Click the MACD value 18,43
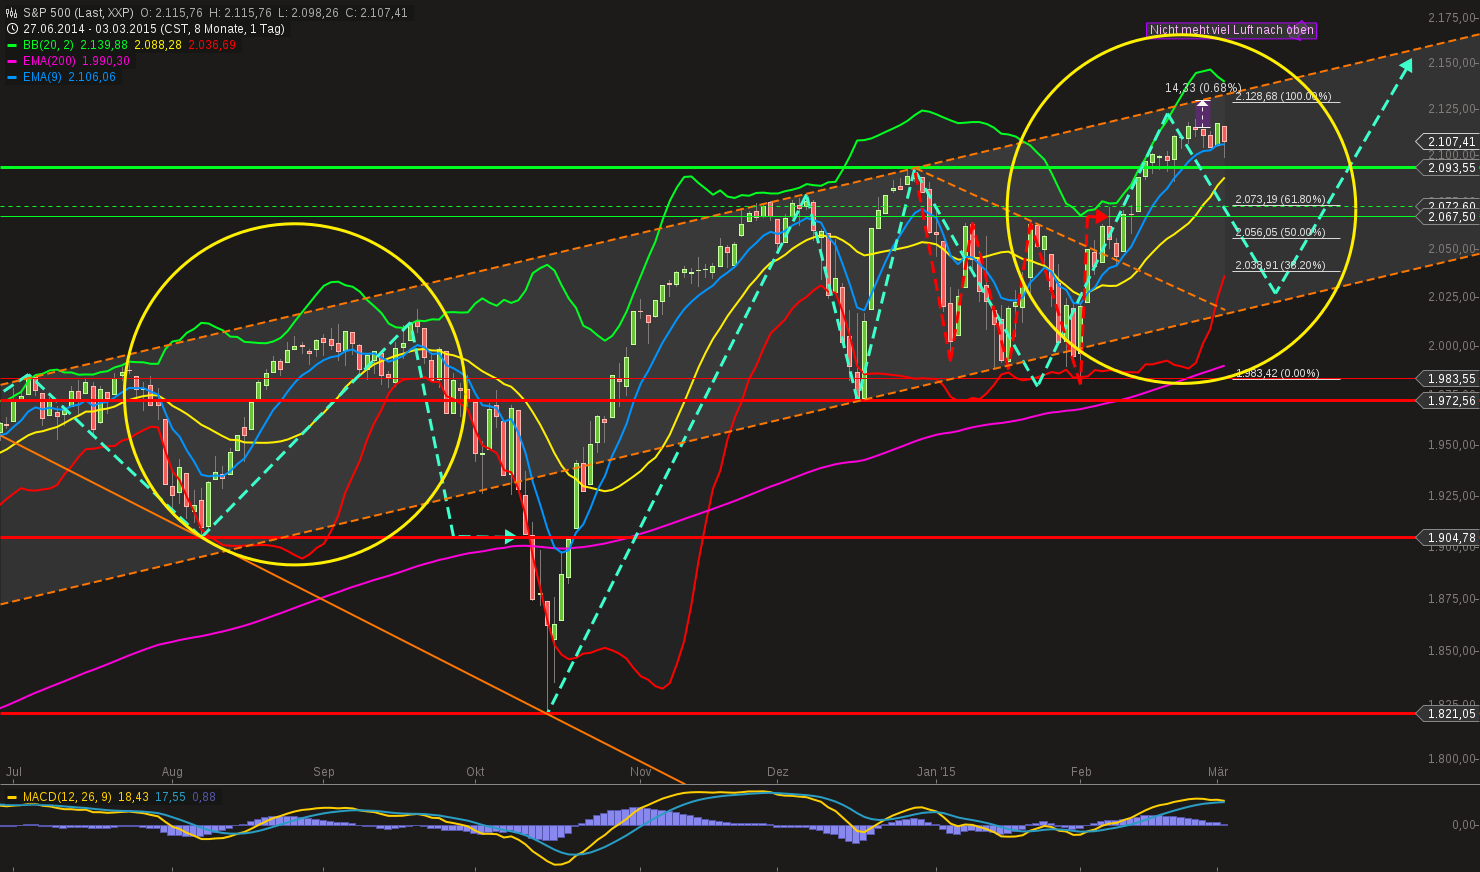Screen dimensions: 1480x872 pyautogui.click(x=134, y=797)
